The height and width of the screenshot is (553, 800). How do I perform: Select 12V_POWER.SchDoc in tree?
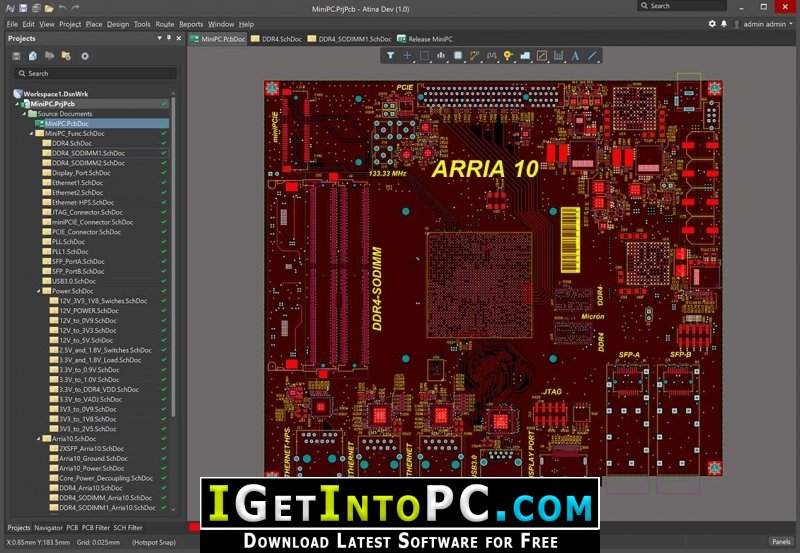tap(88, 311)
